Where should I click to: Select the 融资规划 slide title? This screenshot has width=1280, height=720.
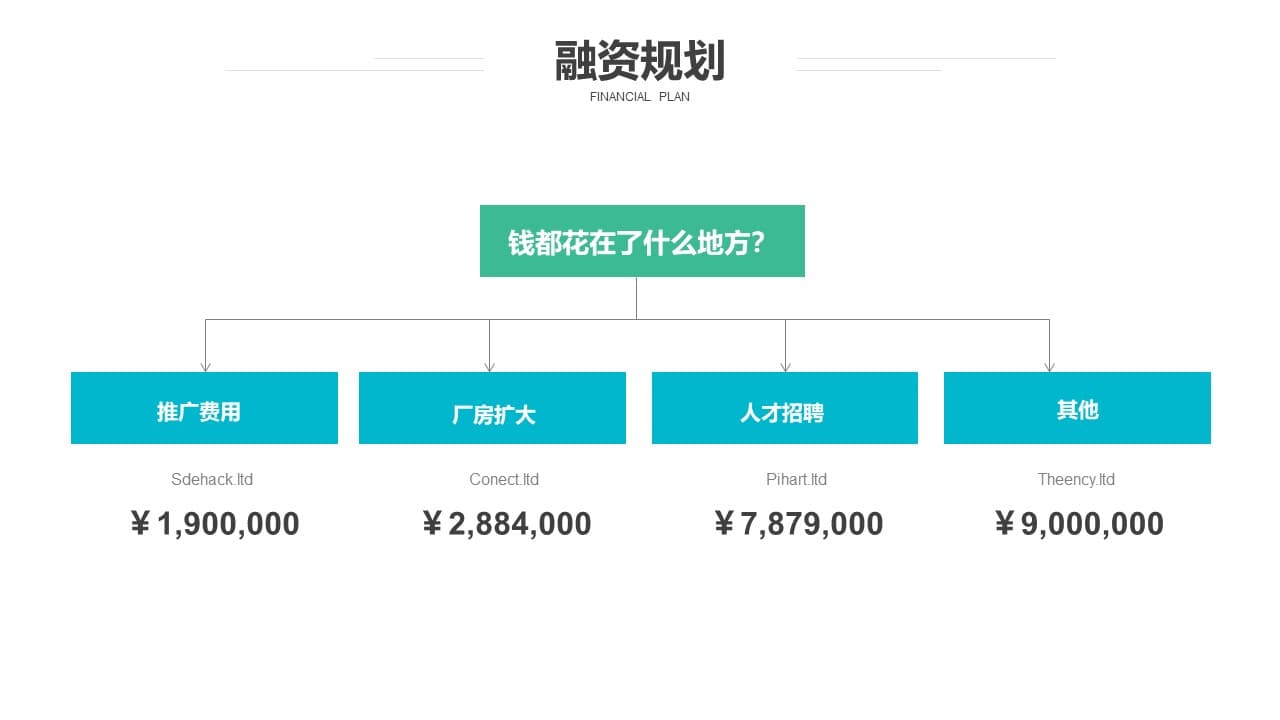640,61
